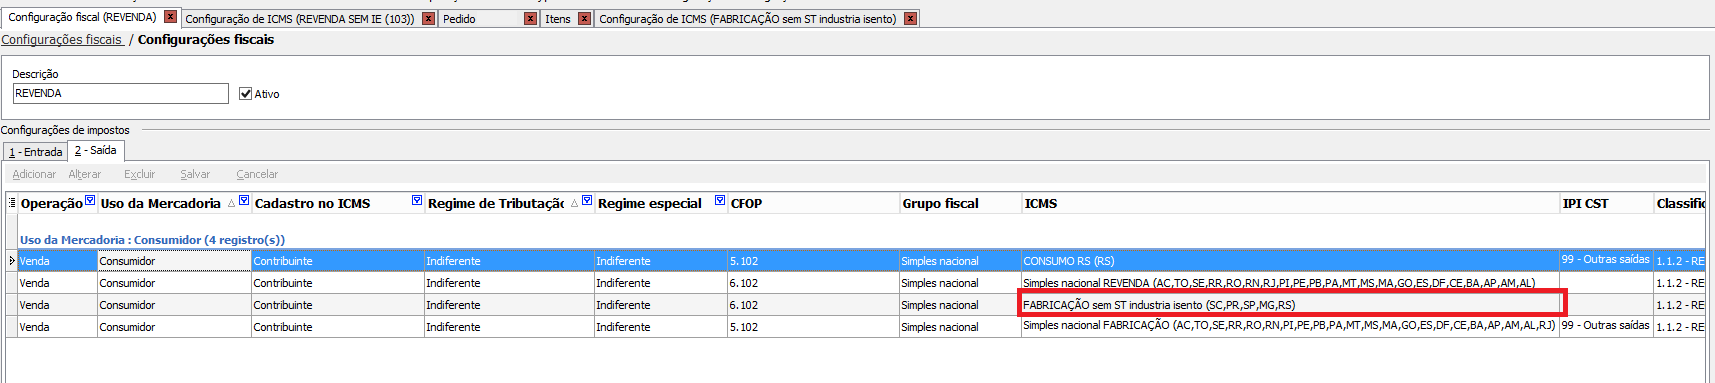
Task: Click the Adicionar button
Action: pyautogui.click(x=34, y=174)
